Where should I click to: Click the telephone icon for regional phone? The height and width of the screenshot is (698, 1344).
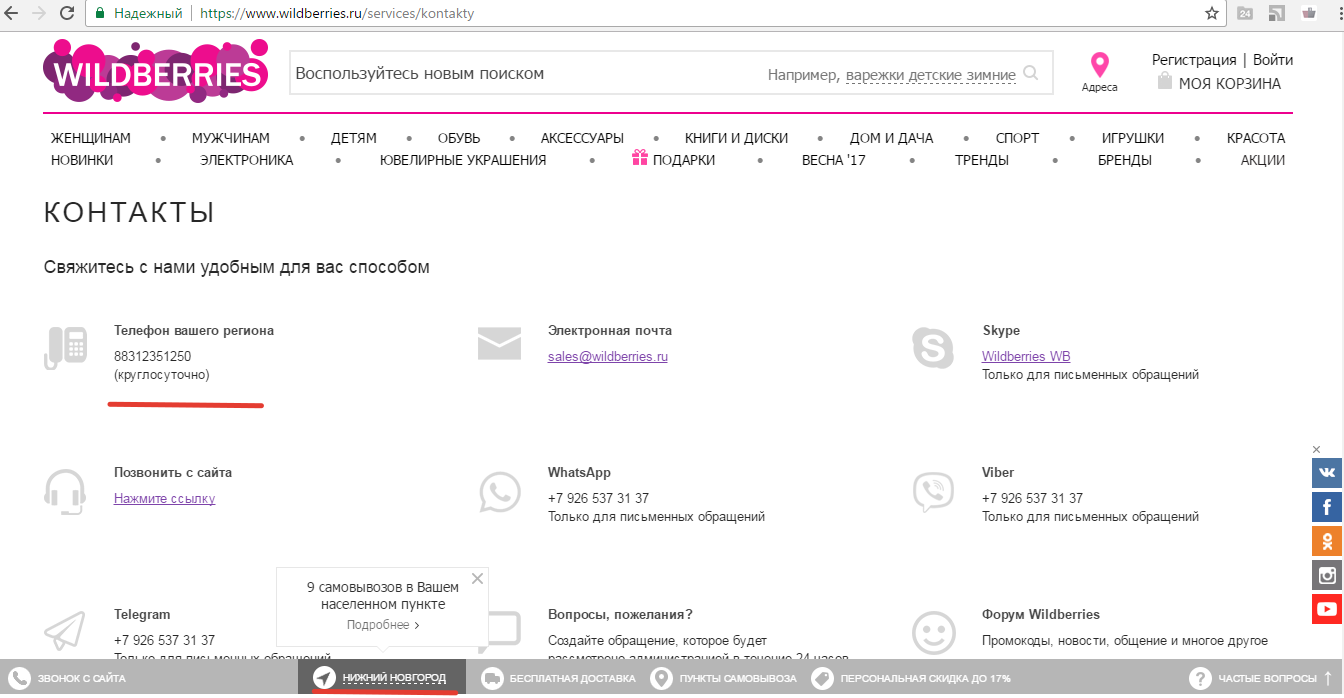[66, 348]
